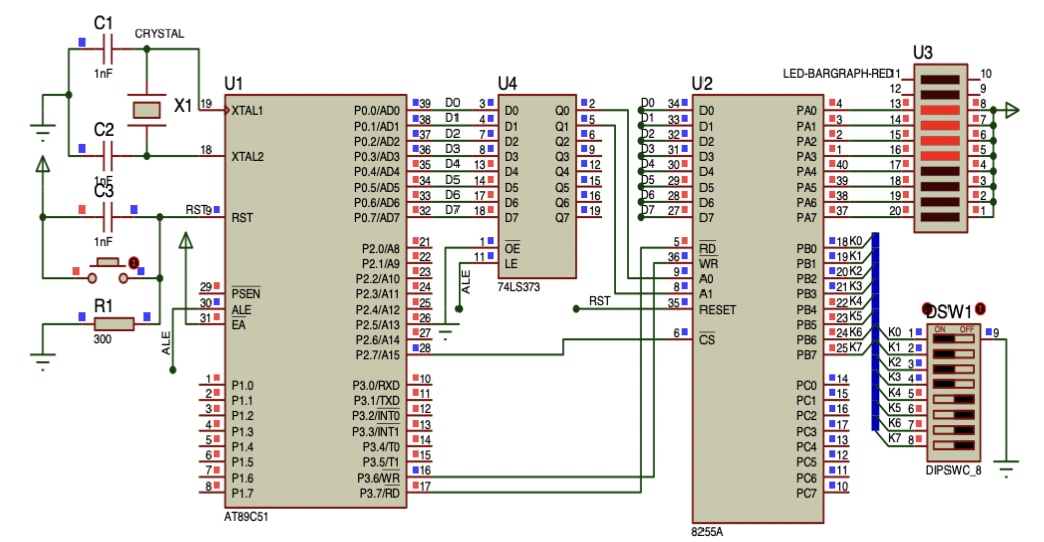1044x542 pixels.
Task: Click the P0.0/AD0 pin label
Action: point(377,111)
